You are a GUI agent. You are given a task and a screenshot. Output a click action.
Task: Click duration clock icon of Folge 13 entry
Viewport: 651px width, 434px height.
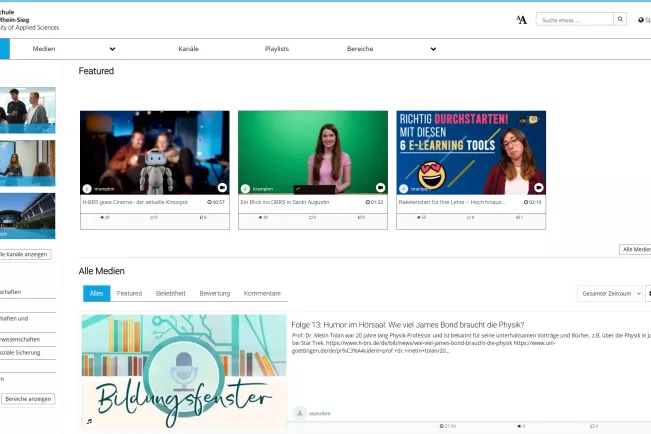tap(442, 426)
